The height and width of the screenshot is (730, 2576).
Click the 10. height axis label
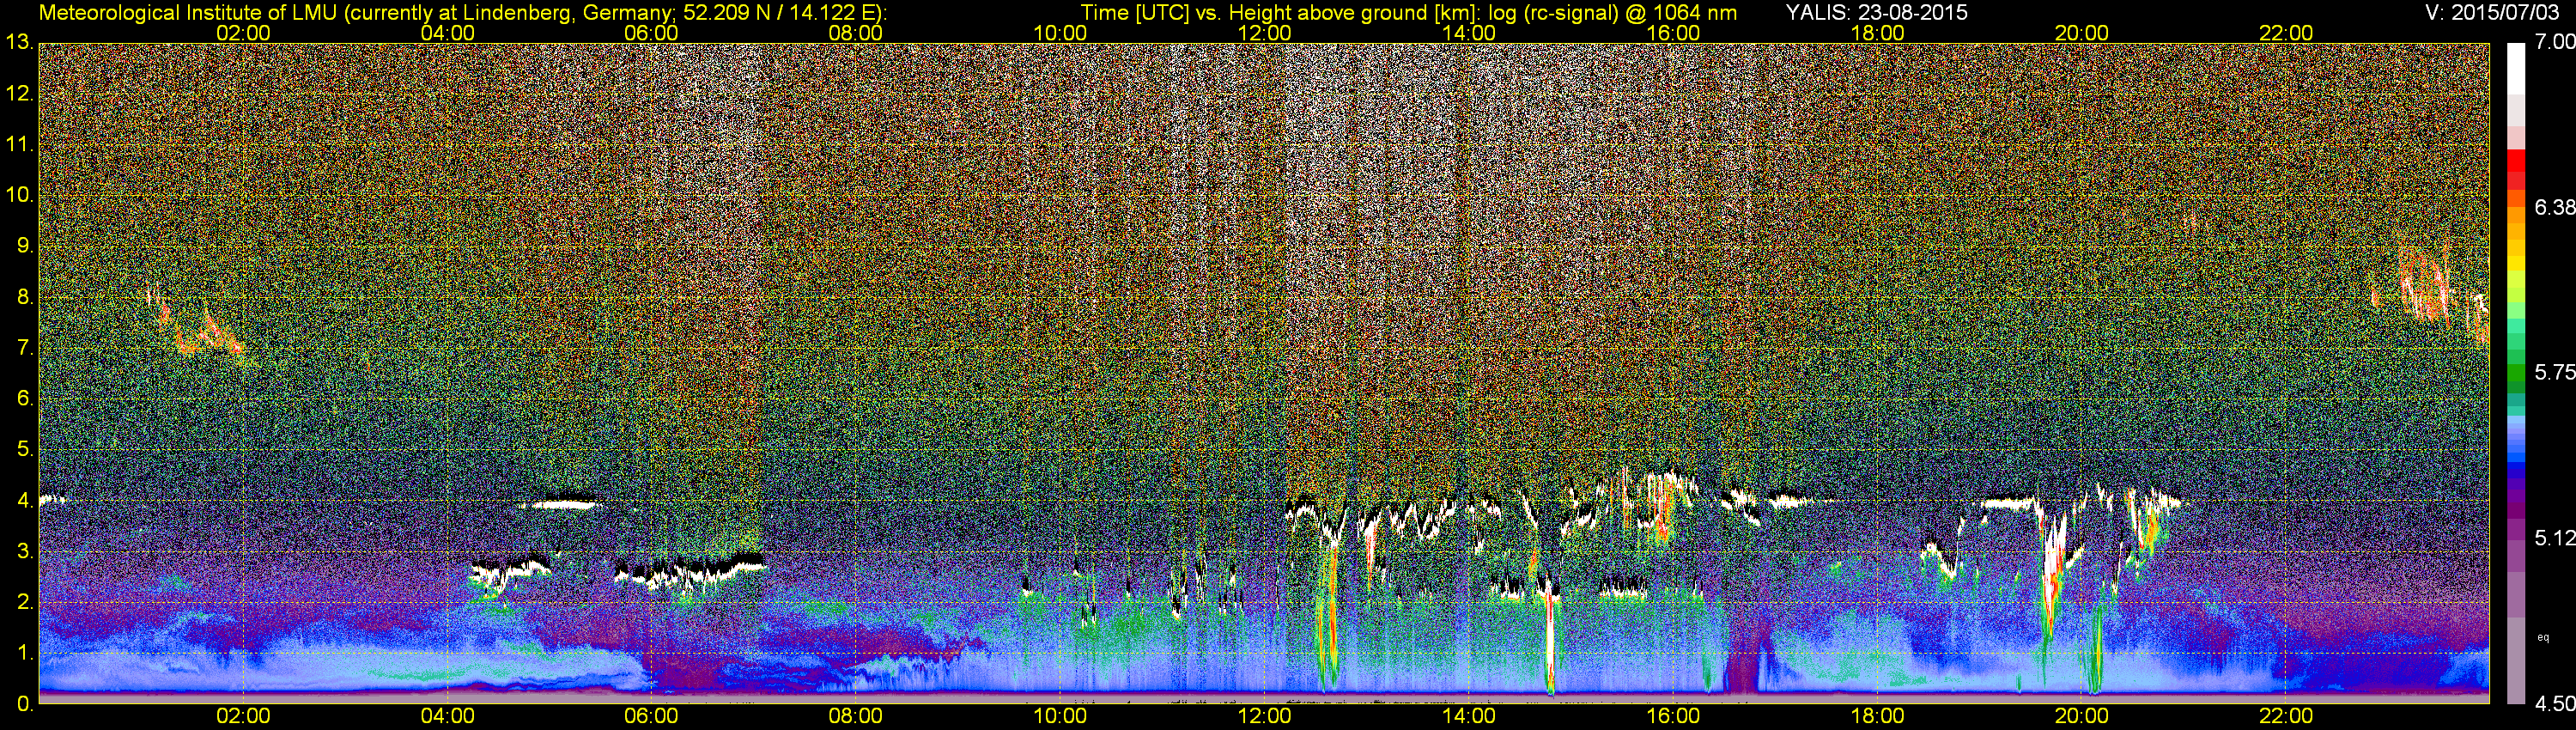20,195
